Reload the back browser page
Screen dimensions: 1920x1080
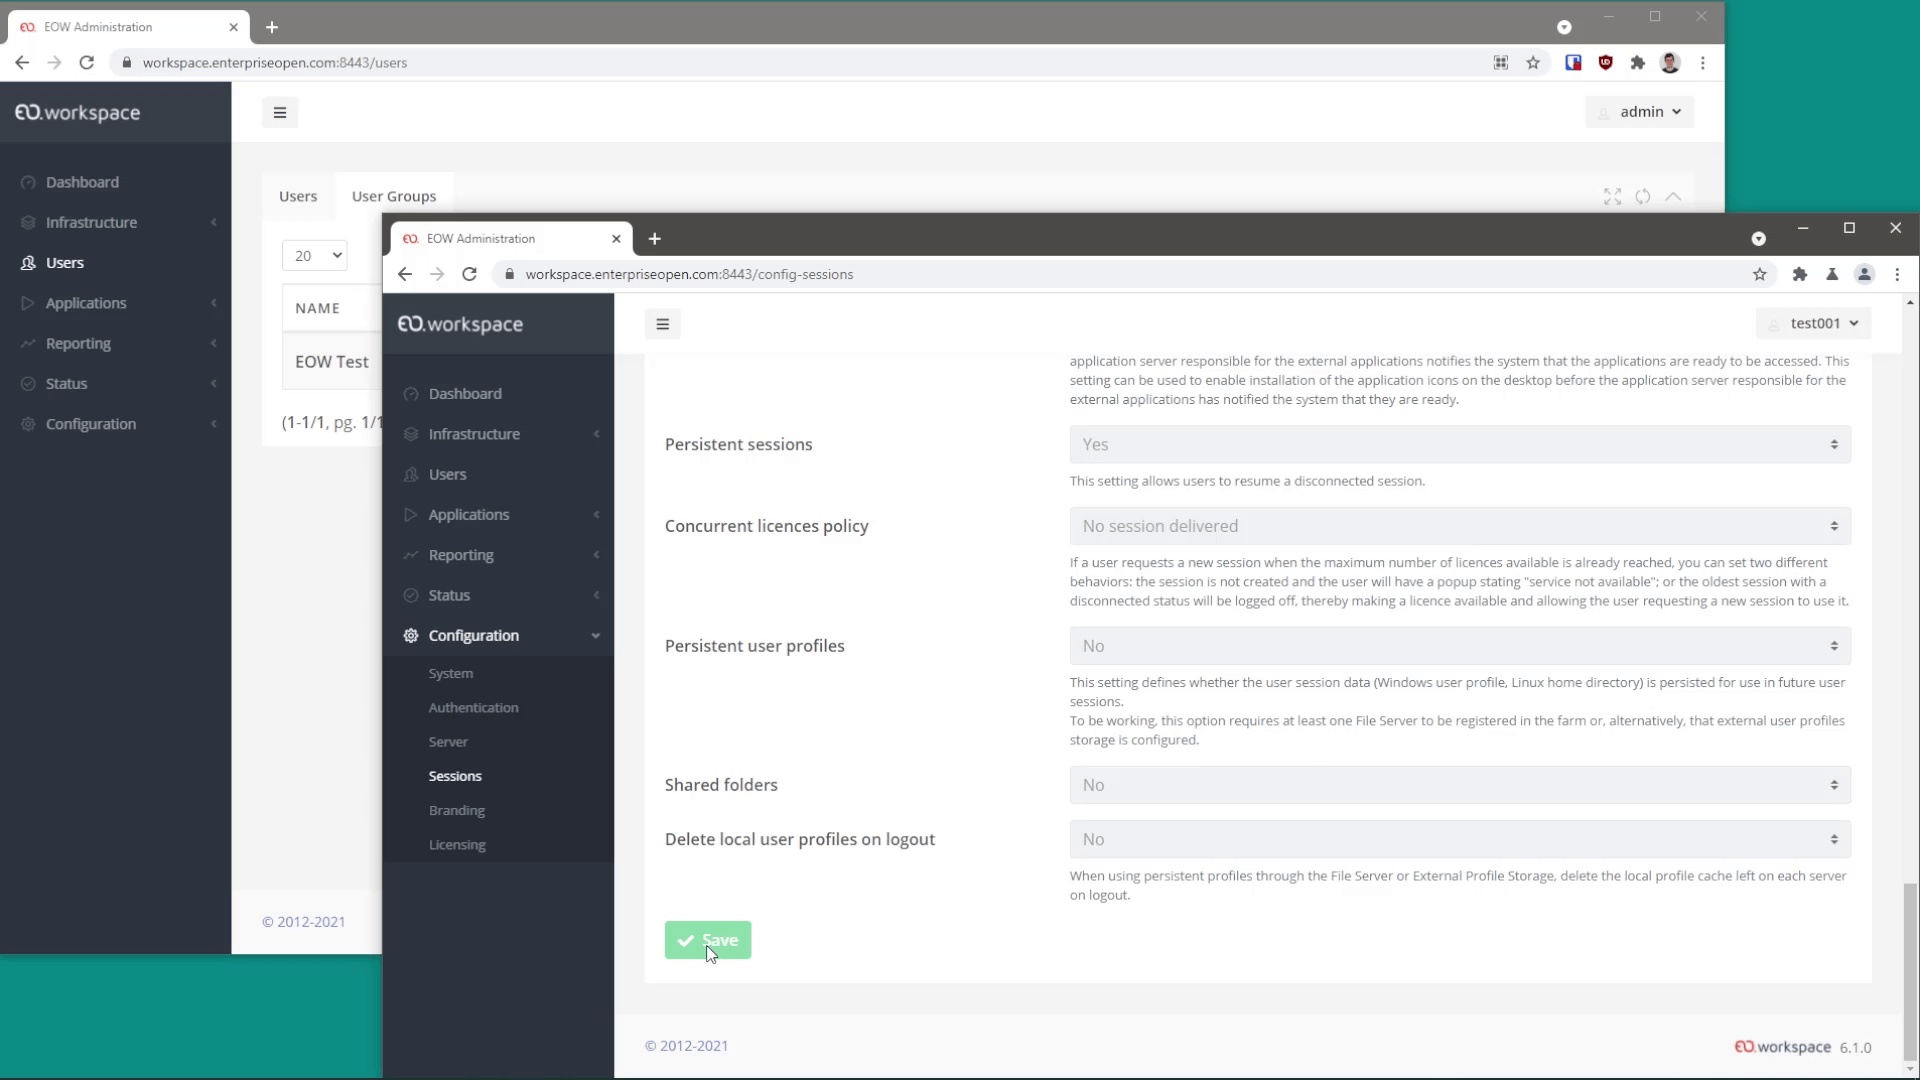point(87,62)
